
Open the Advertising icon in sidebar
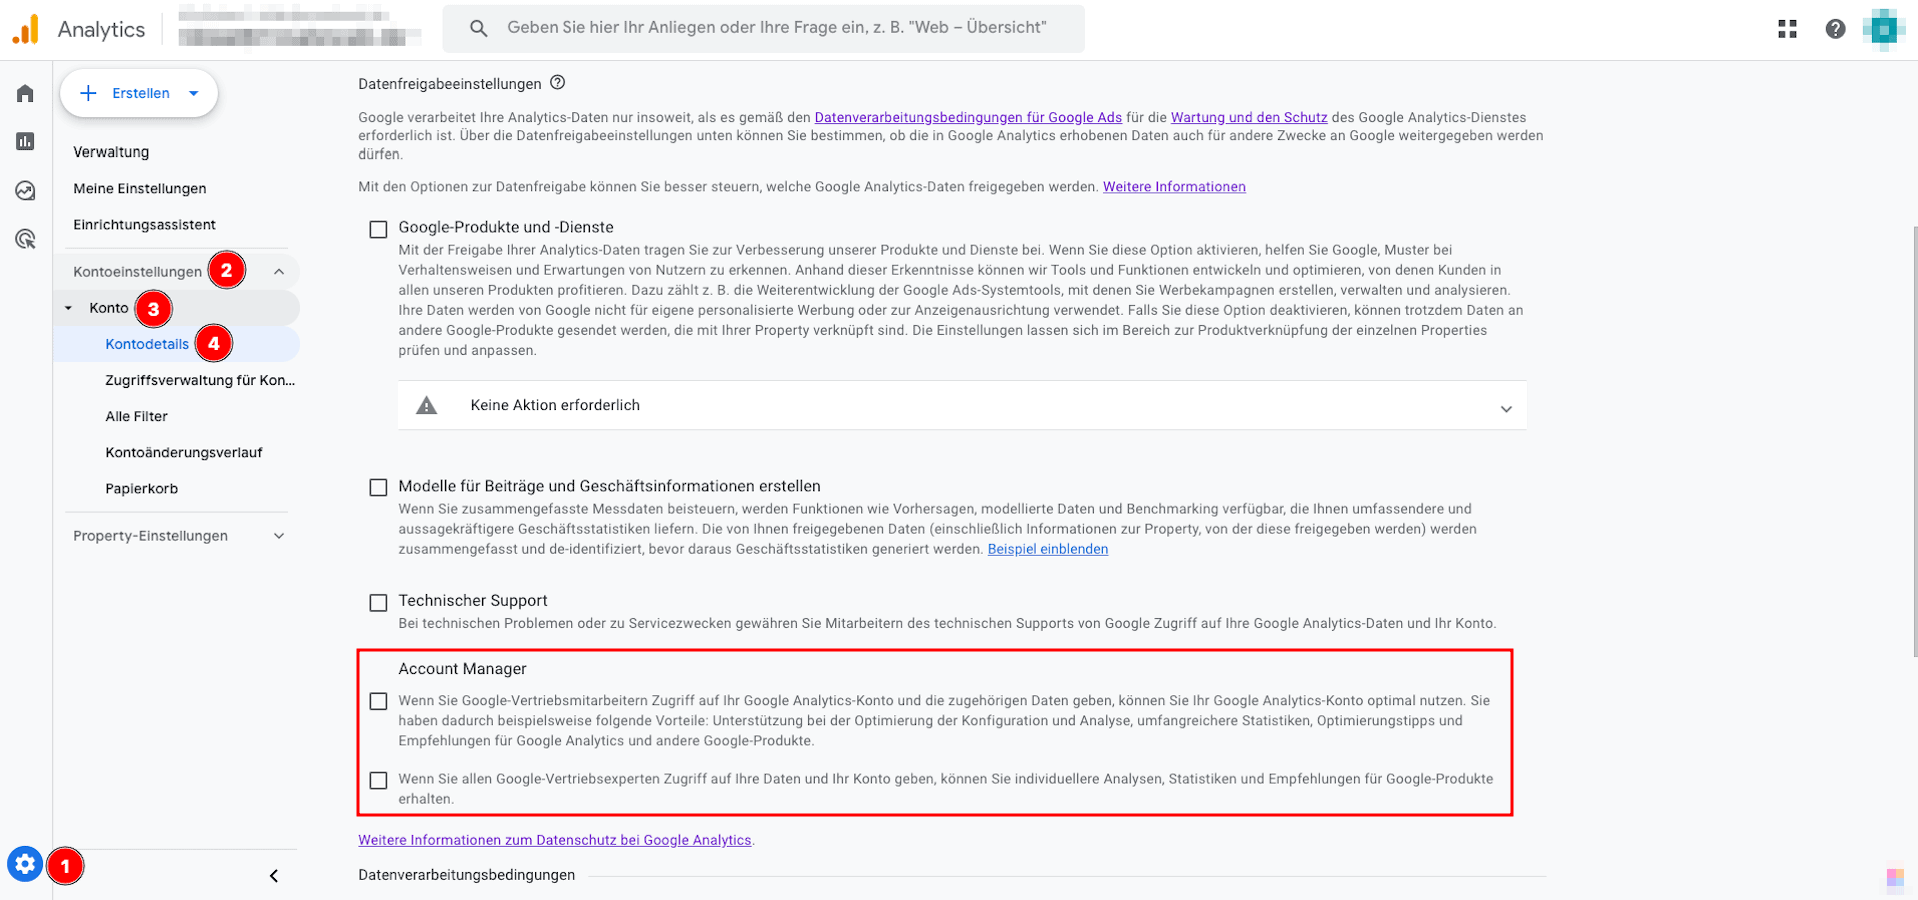(25, 239)
